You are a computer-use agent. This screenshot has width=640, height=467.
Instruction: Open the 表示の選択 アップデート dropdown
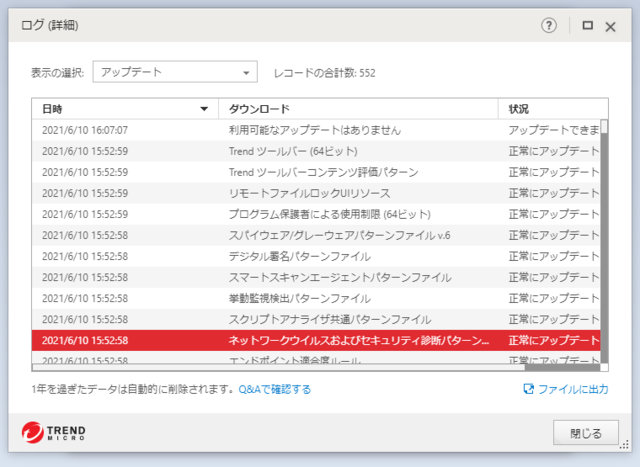(175, 72)
